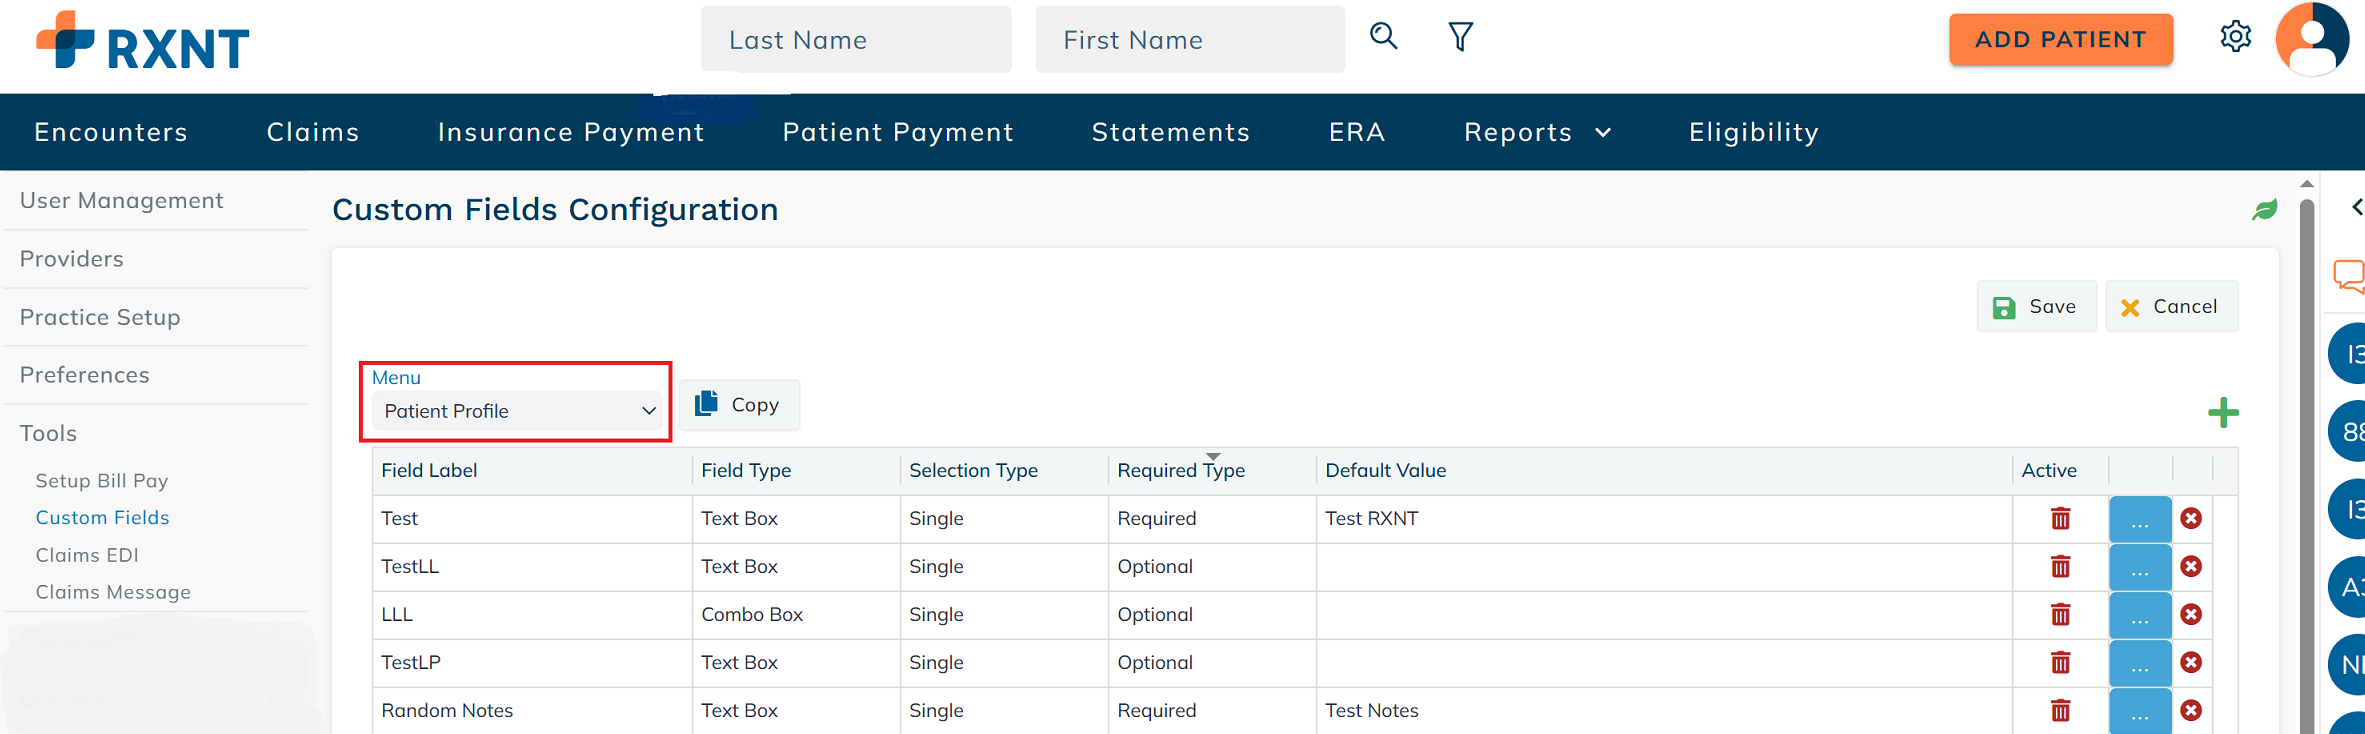Go to the Claims tab

coord(312,132)
